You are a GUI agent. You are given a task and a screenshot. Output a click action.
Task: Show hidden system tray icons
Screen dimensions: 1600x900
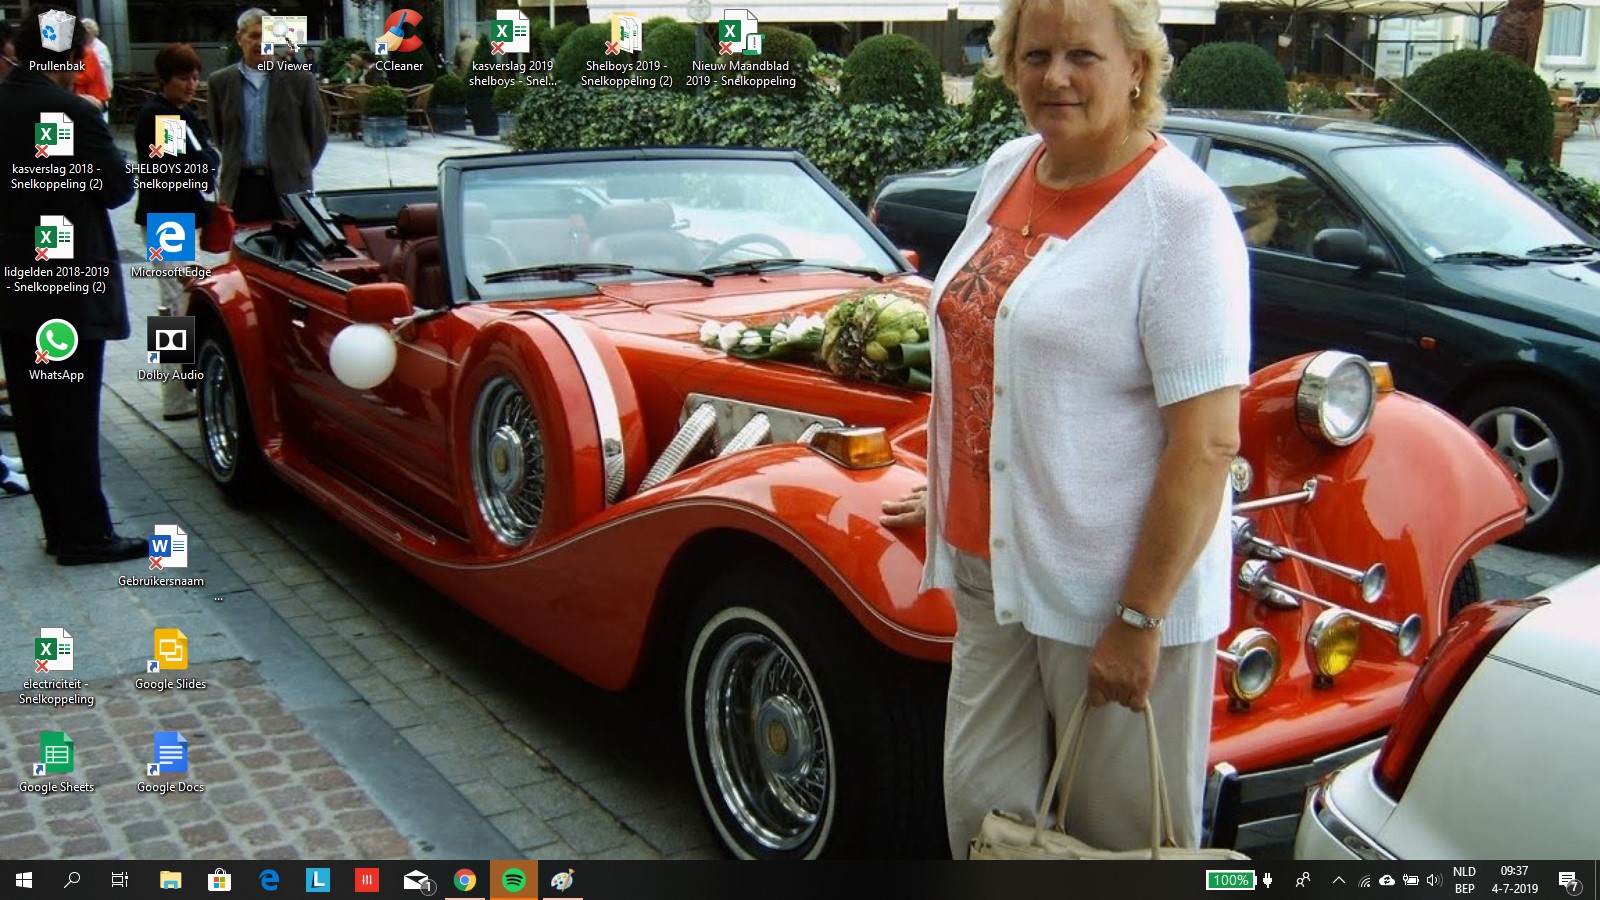[1339, 880]
